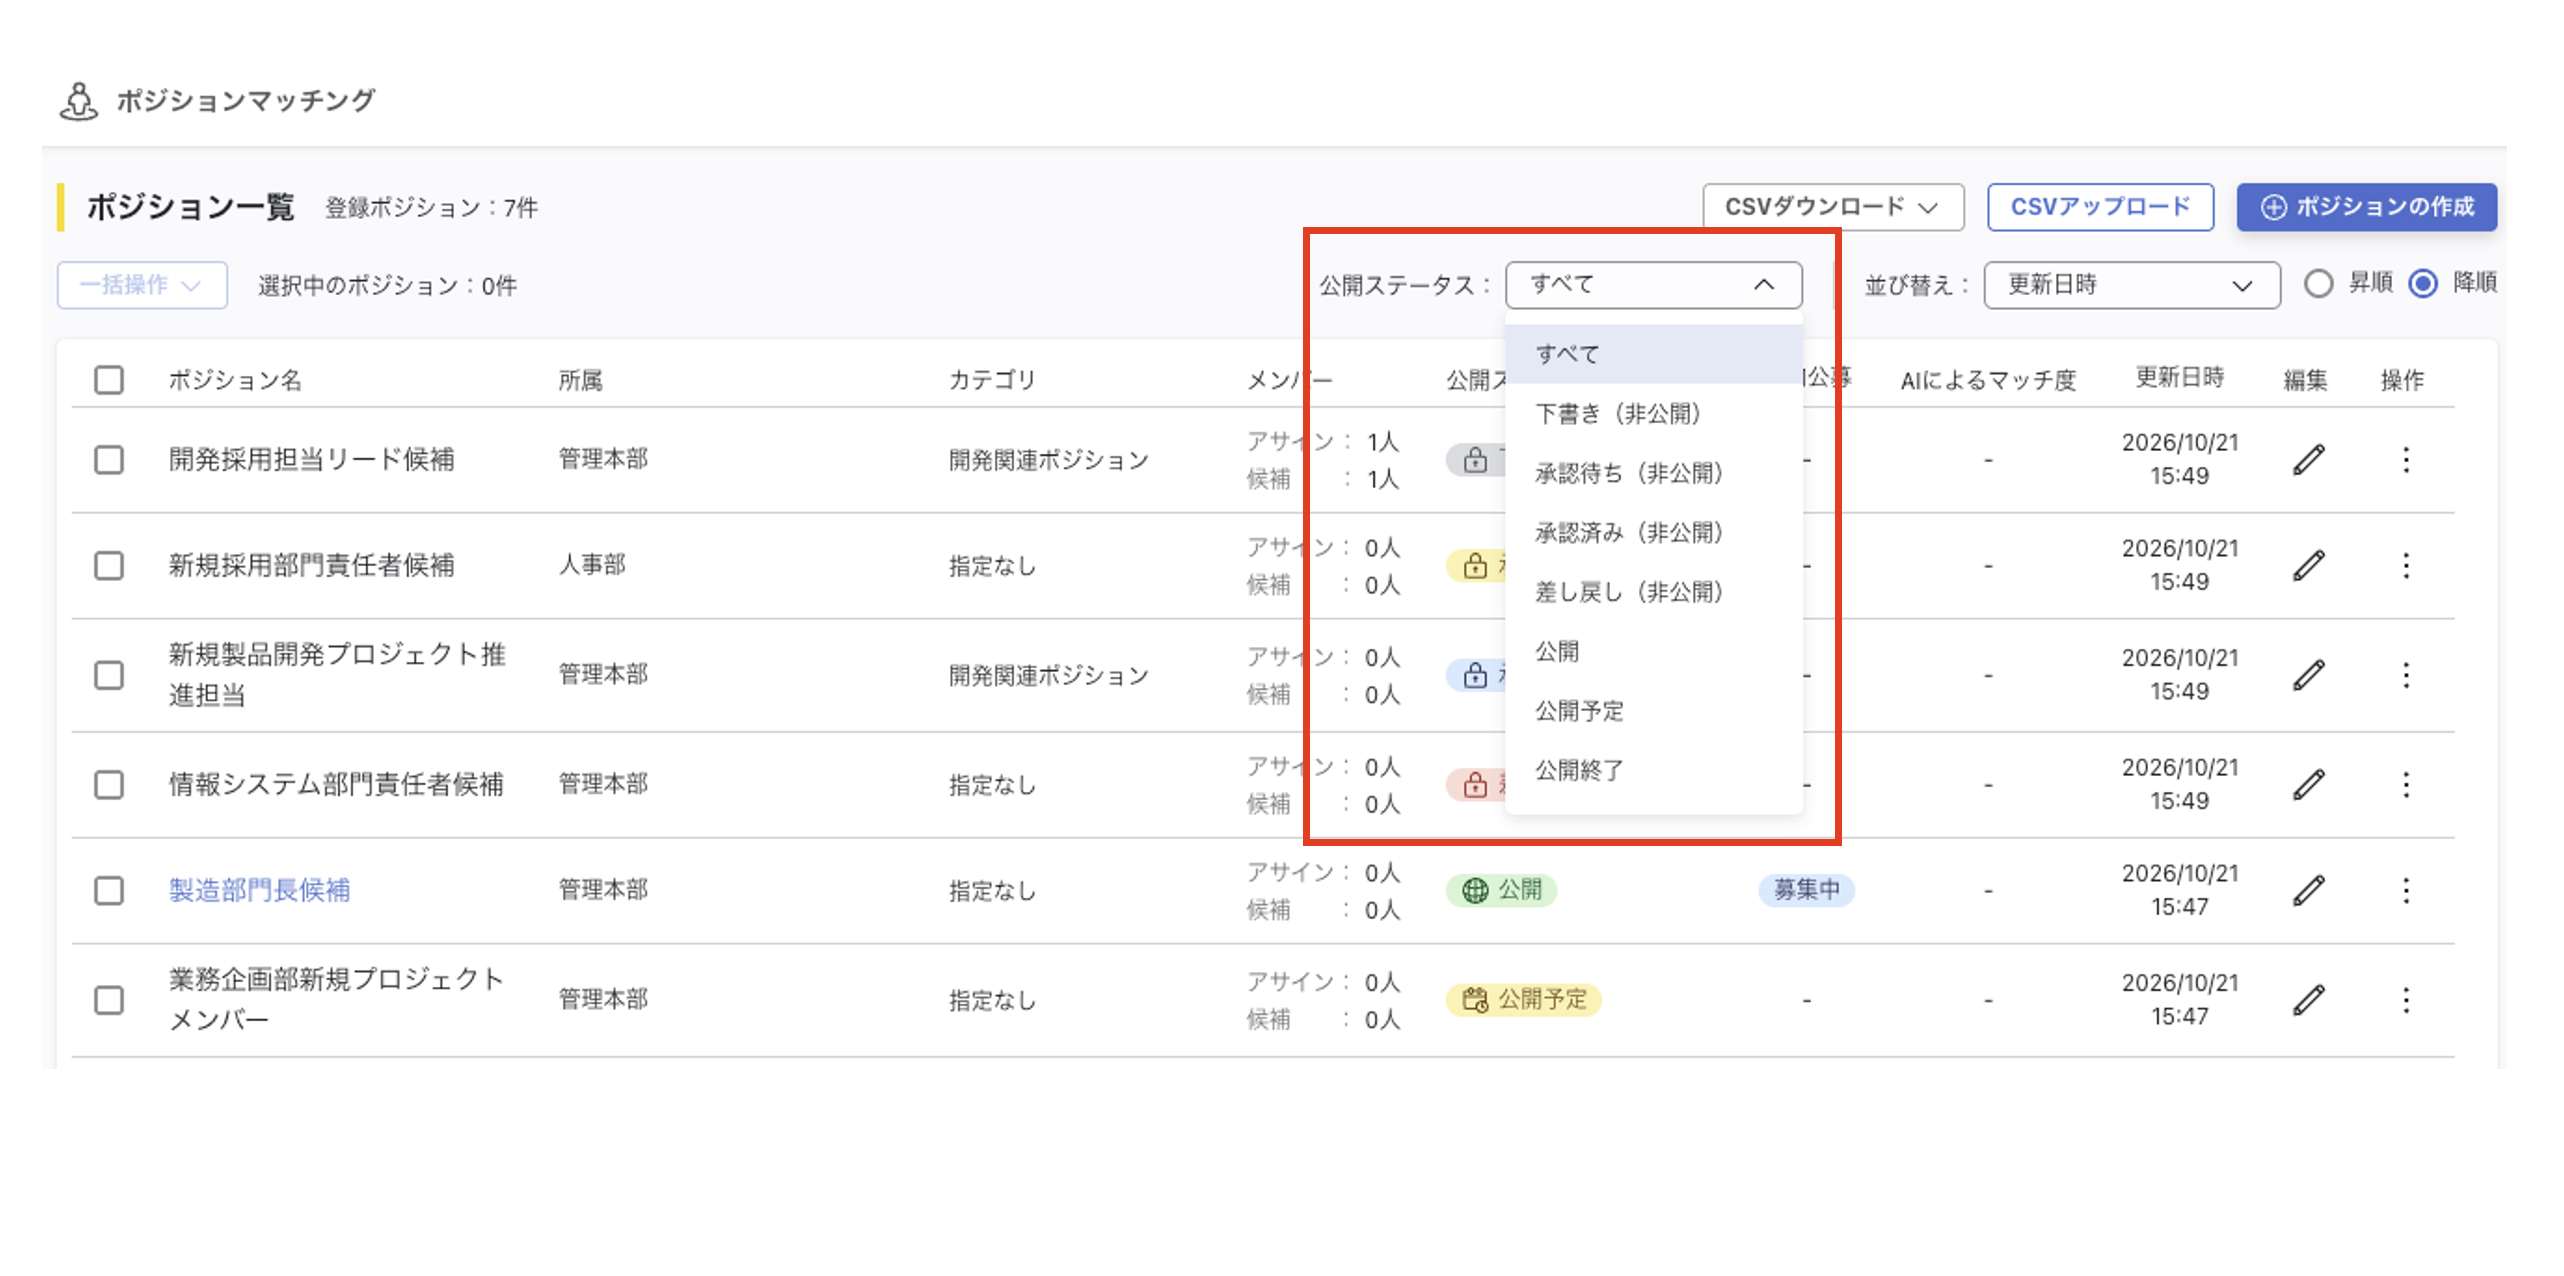Screen dimensions: 2564x1276
Task: Click the calendar 公開予定 status badge
Action: pos(1523,1000)
